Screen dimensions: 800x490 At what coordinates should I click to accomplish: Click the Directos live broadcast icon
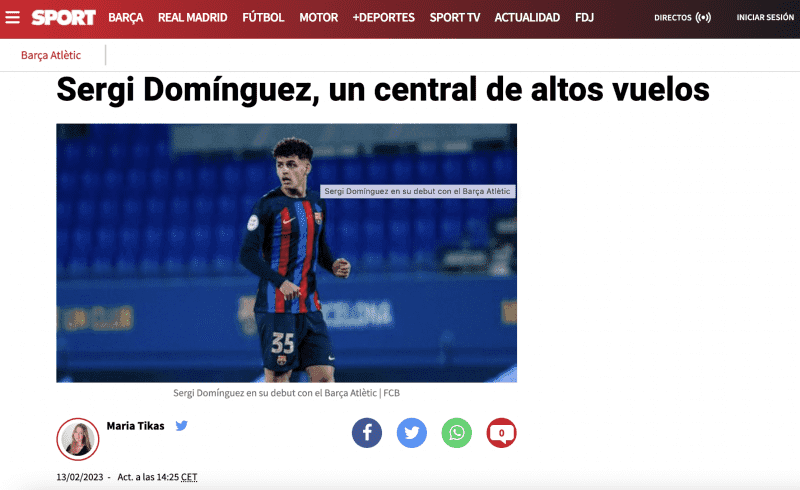703,17
